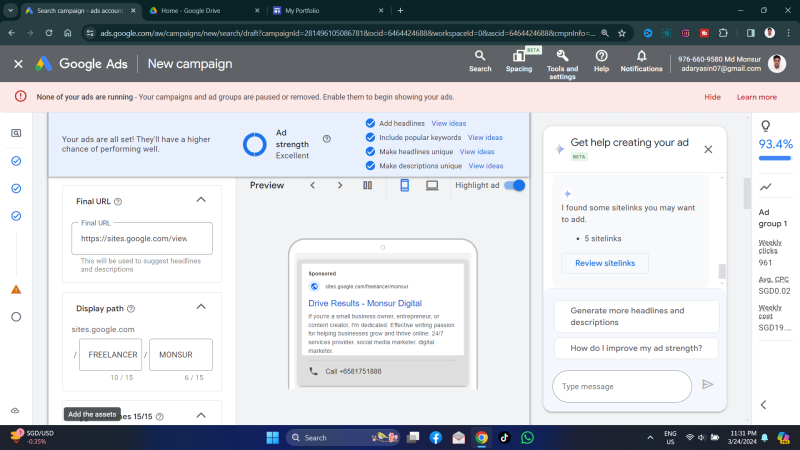Open the trend line forecast icon
Screen dimensions: 800x450
tap(765, 187)
